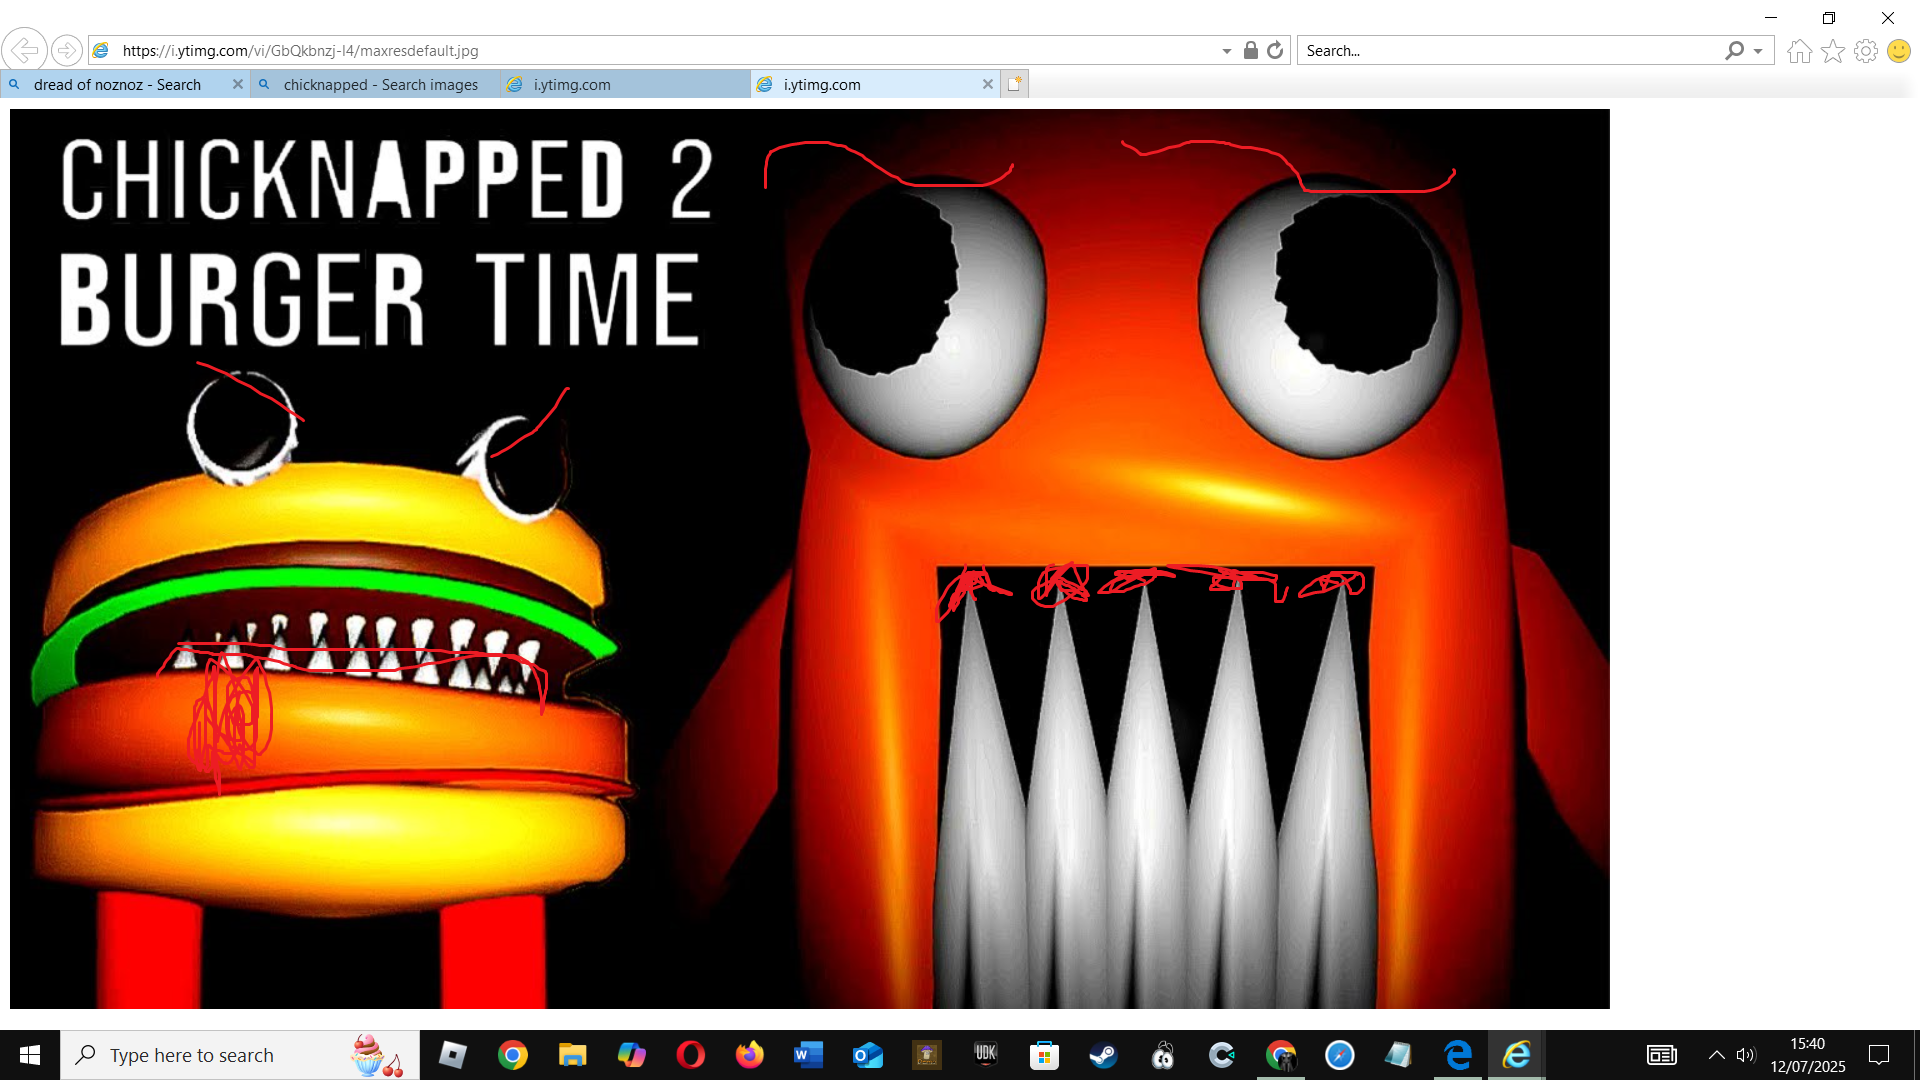Launch Opera browser from the taskbar
The height and width of the screenshot is (1080, 1920).
pyautogui.click(x=690, y=1055)
